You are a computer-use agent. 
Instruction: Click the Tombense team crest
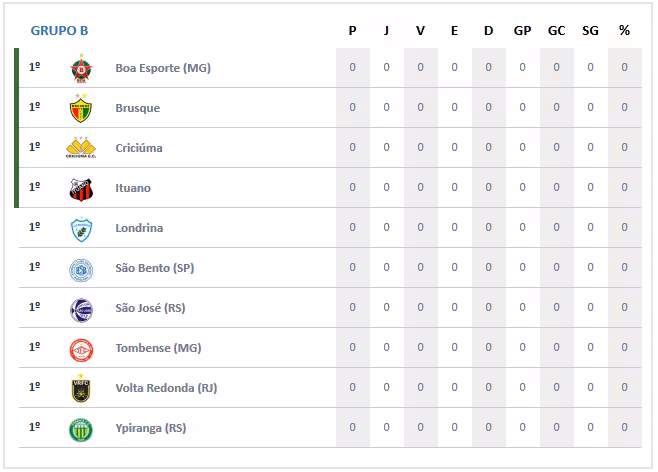[81, 348]
